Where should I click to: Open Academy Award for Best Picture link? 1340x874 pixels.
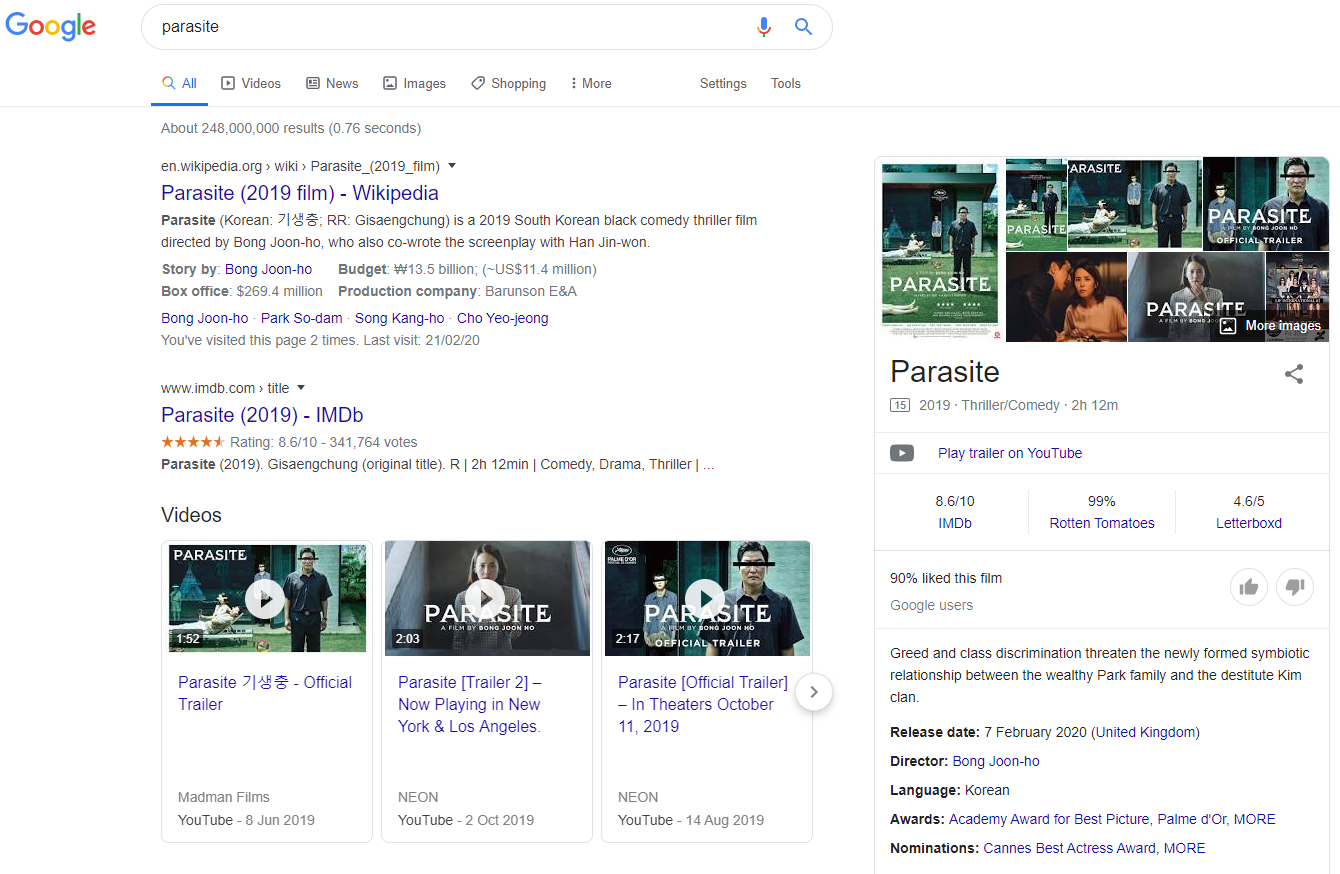coord(1049,819)
